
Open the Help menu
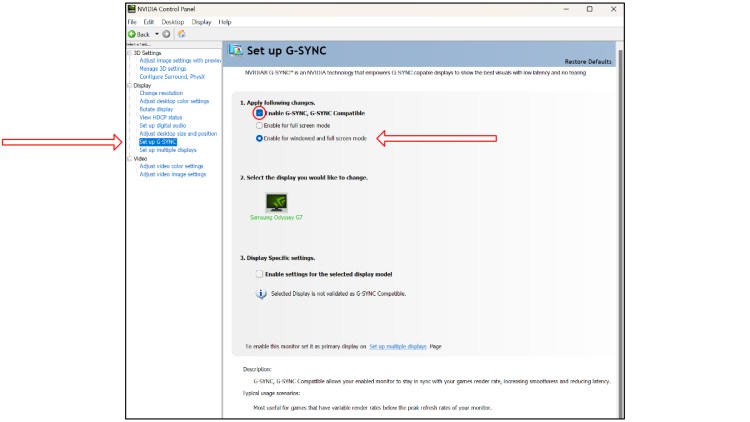(224, 21)
